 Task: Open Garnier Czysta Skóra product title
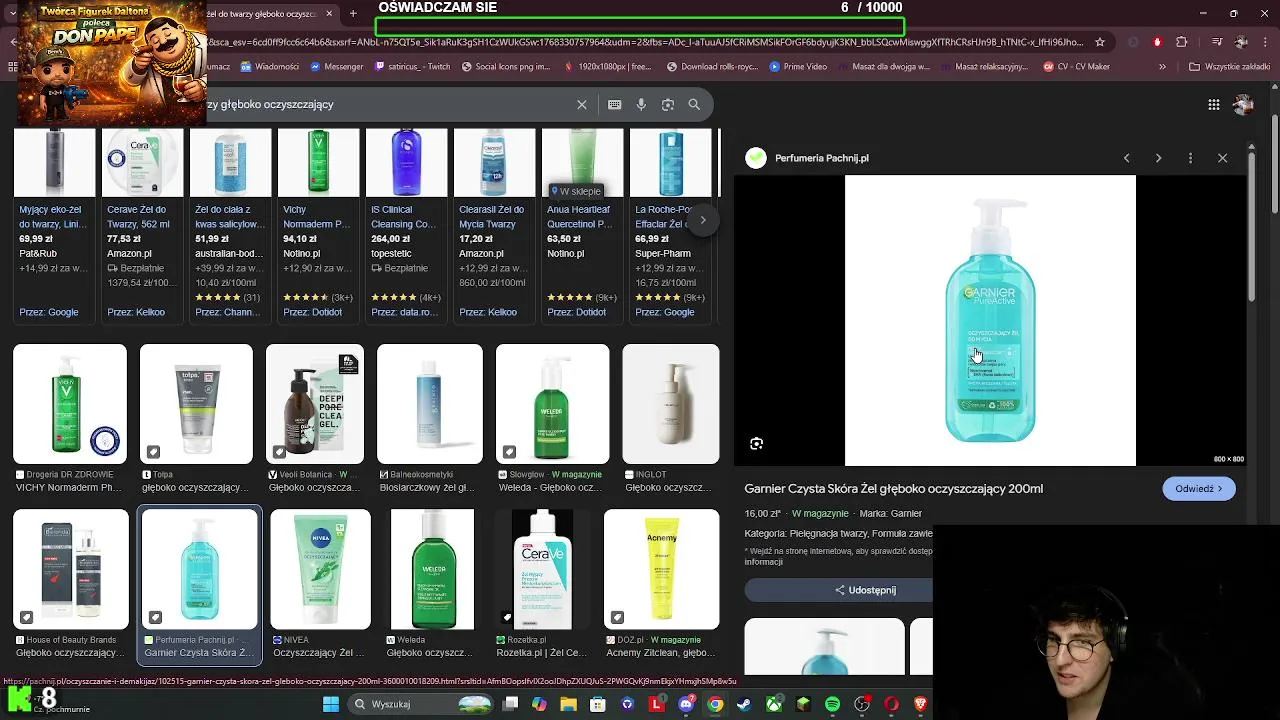pyautogui.click(x=893, y=489)
